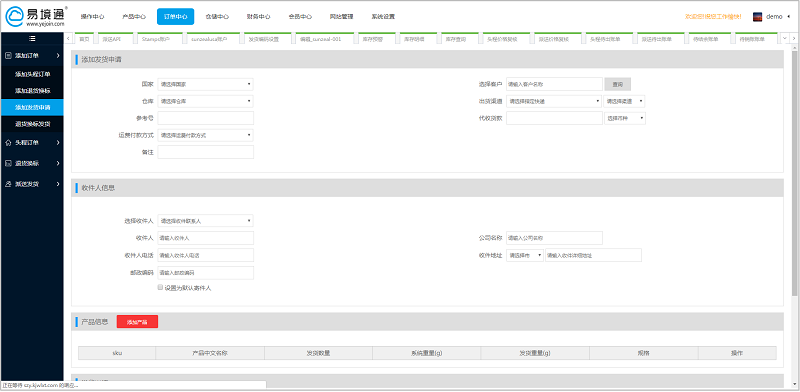Open the 国家 country dropdown
Viewport: 800px width, 392px height.
(x=205, y=84)
